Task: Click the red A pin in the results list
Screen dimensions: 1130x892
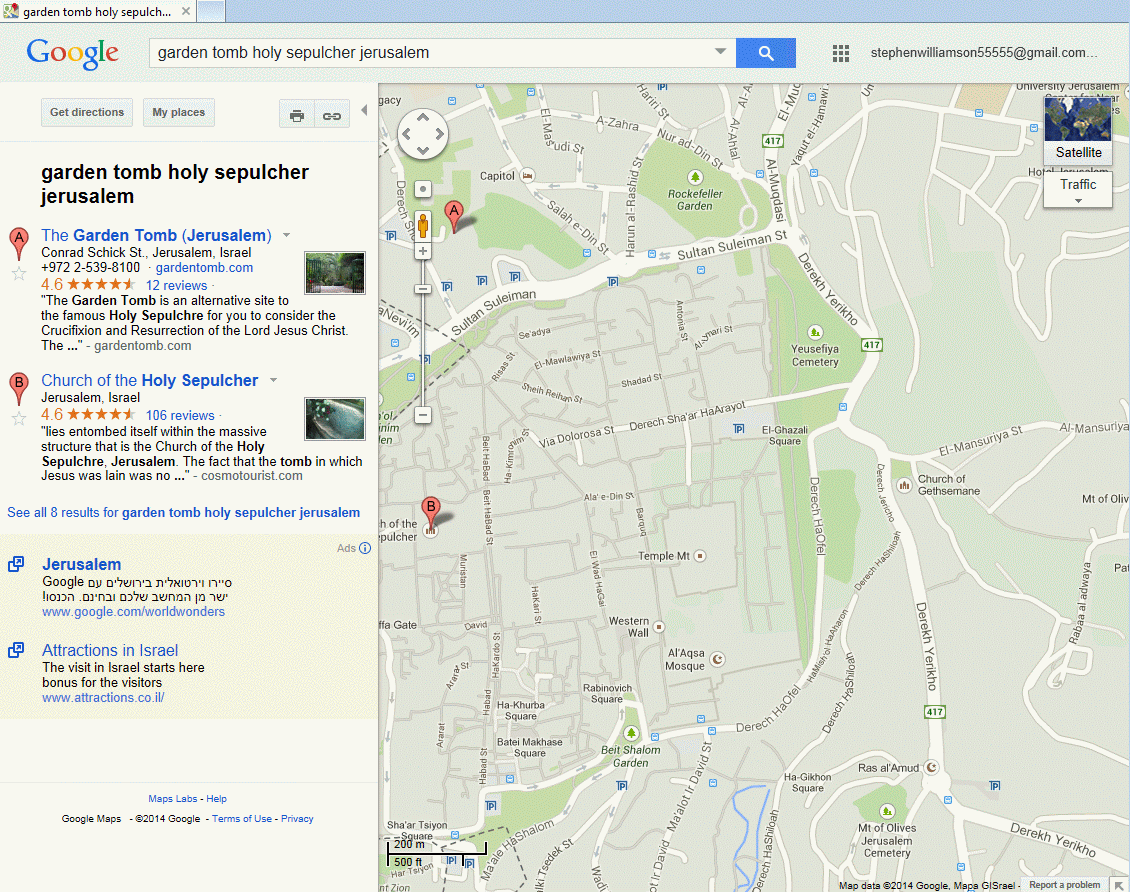Action: [19, 243]
